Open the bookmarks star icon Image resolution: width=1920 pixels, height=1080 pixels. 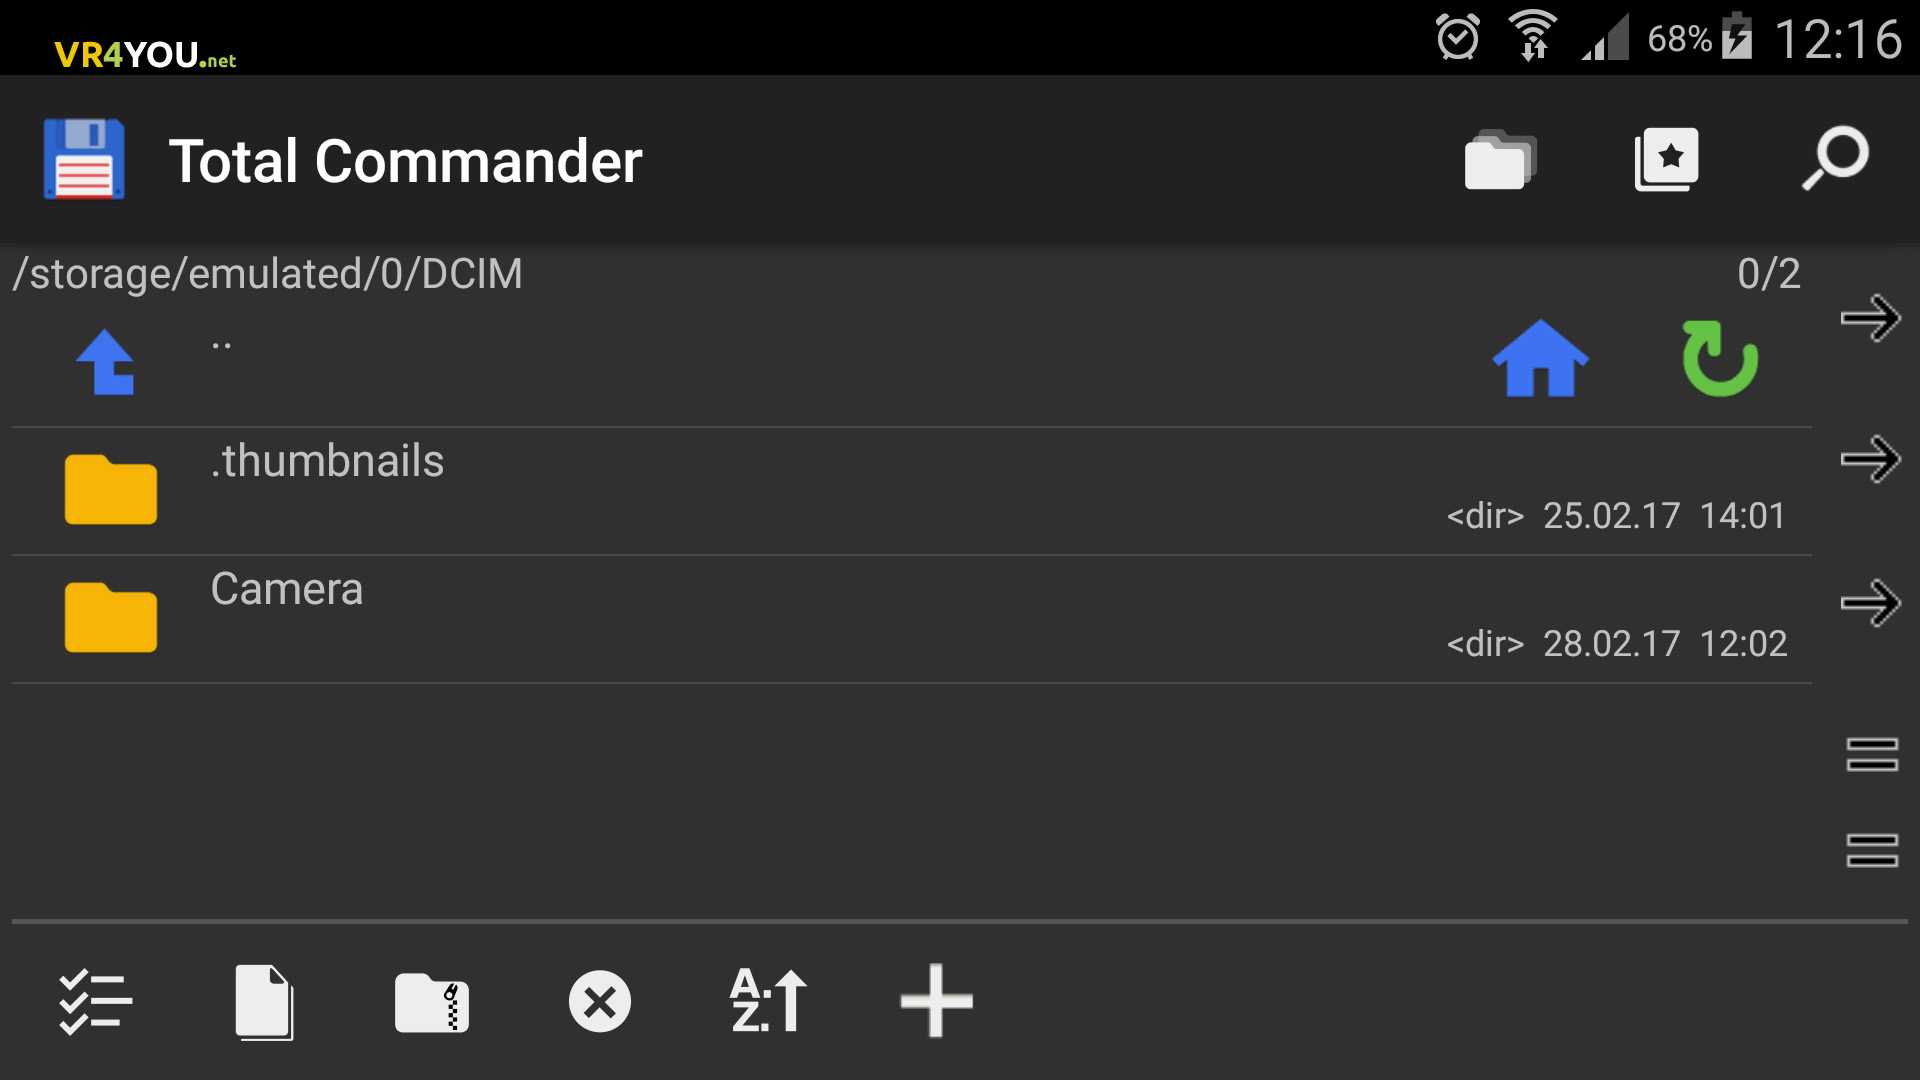1667,160
